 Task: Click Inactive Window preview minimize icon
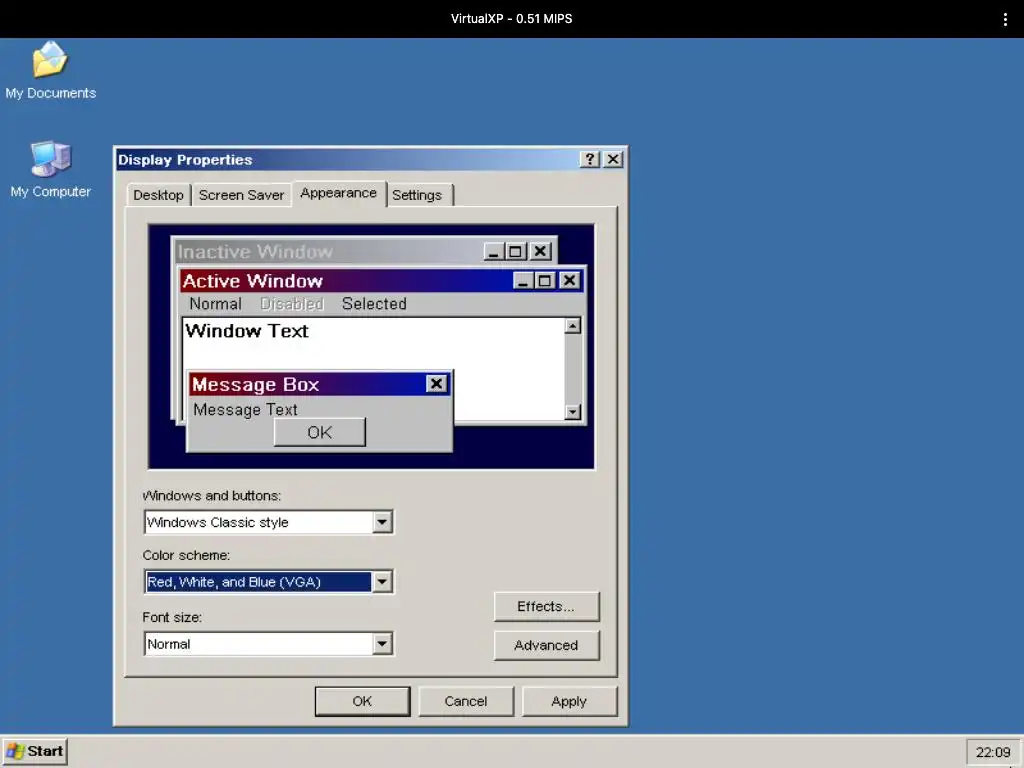pos(494,251)
